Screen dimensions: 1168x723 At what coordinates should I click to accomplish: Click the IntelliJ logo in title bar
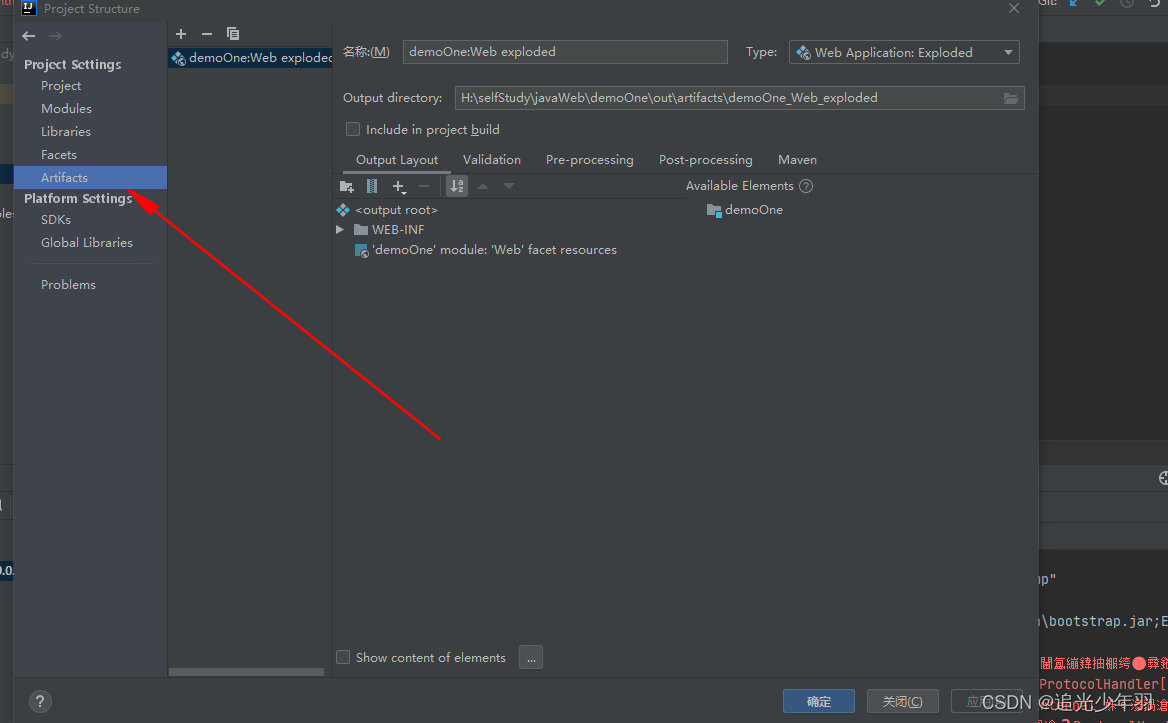29,8
